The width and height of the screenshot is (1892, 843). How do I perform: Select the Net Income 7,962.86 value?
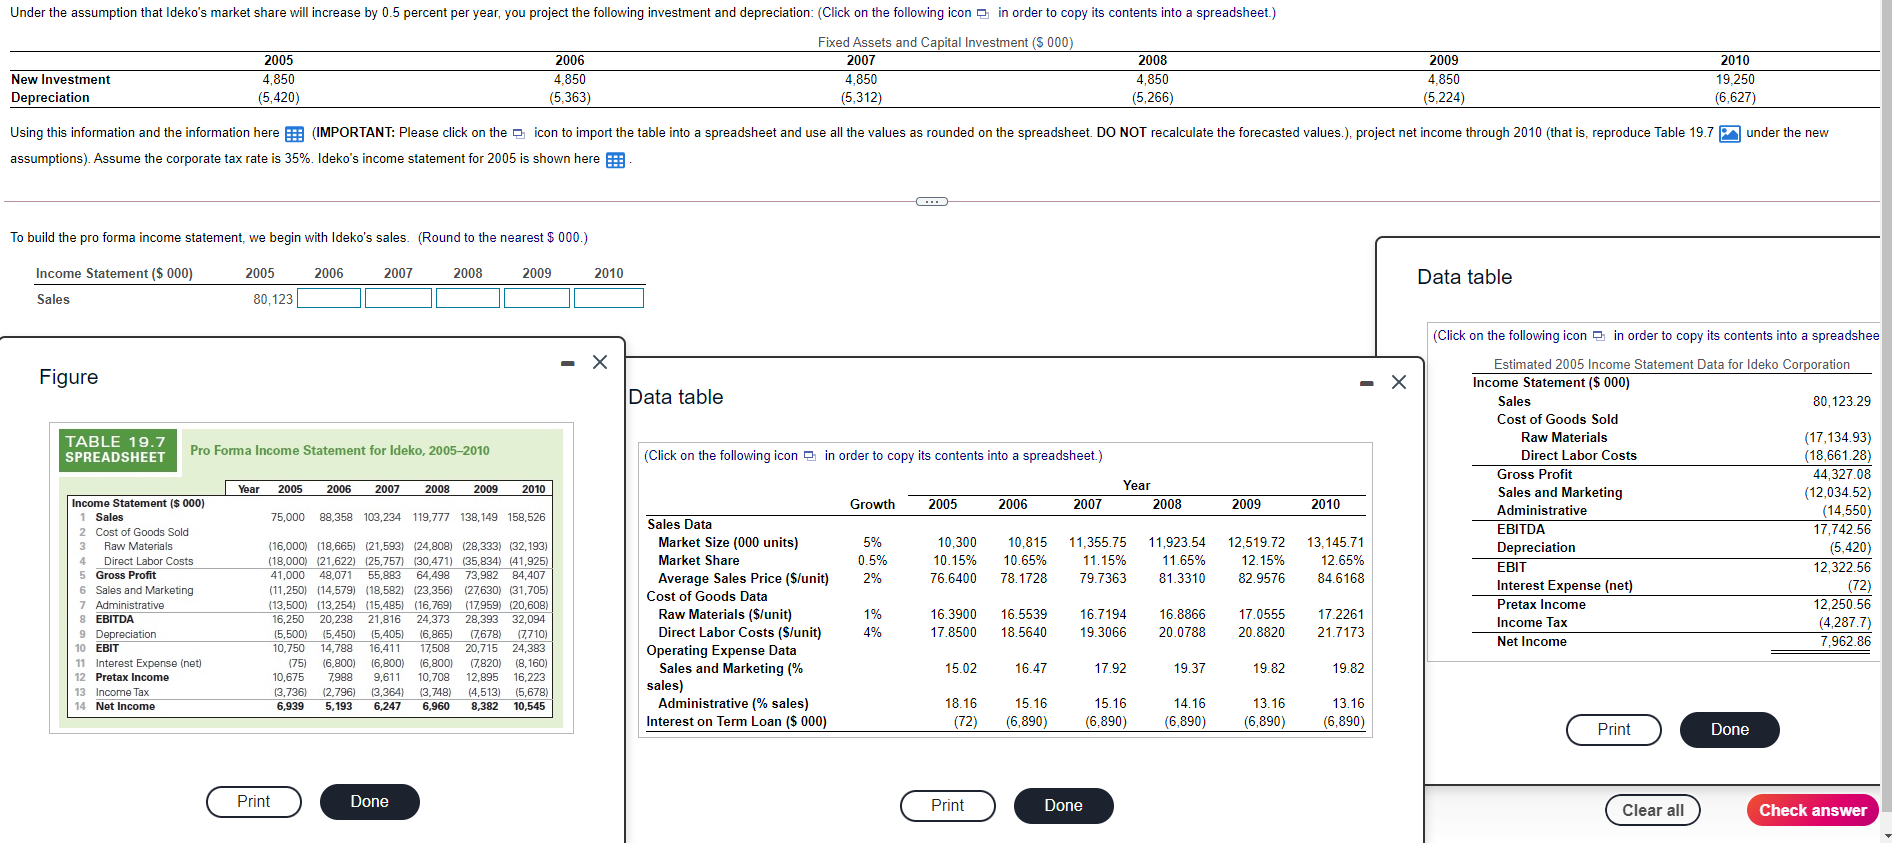point(1845,642)
